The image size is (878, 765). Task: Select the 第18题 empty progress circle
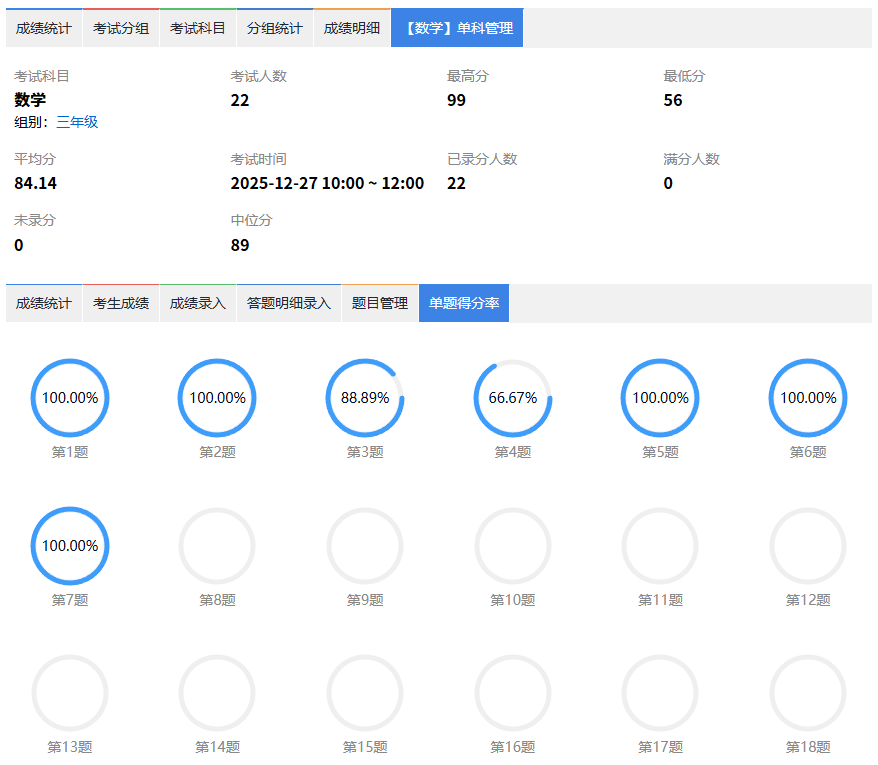[808, 693]
